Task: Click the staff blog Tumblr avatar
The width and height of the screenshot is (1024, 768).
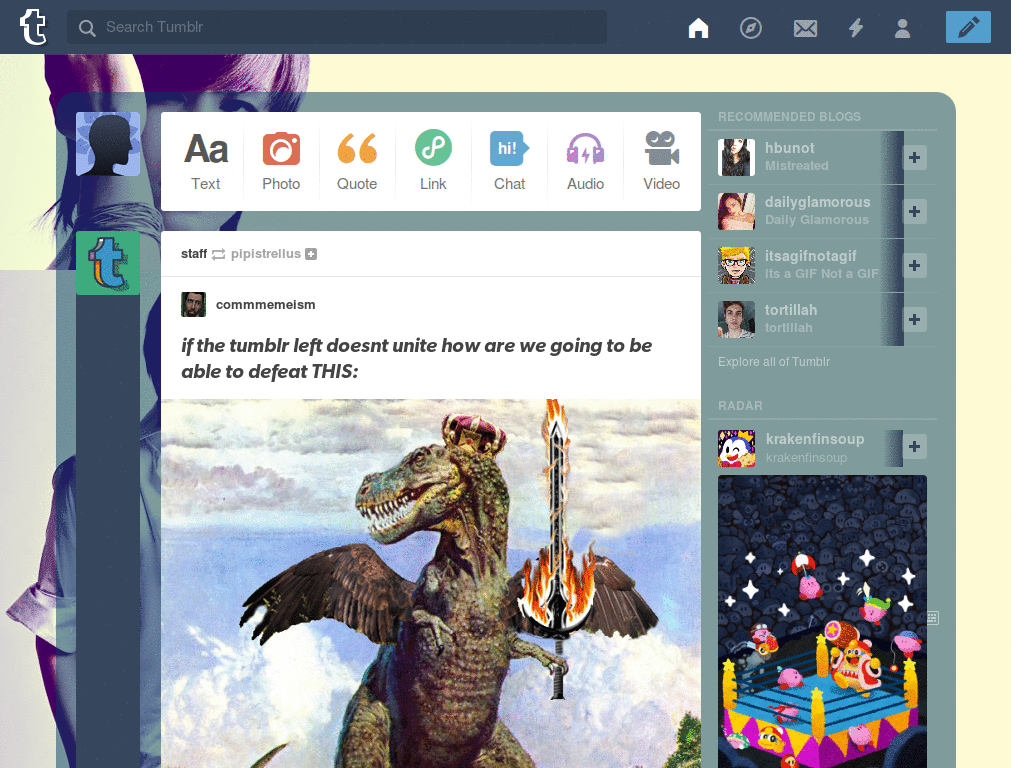Action: (x=108, y=263)
